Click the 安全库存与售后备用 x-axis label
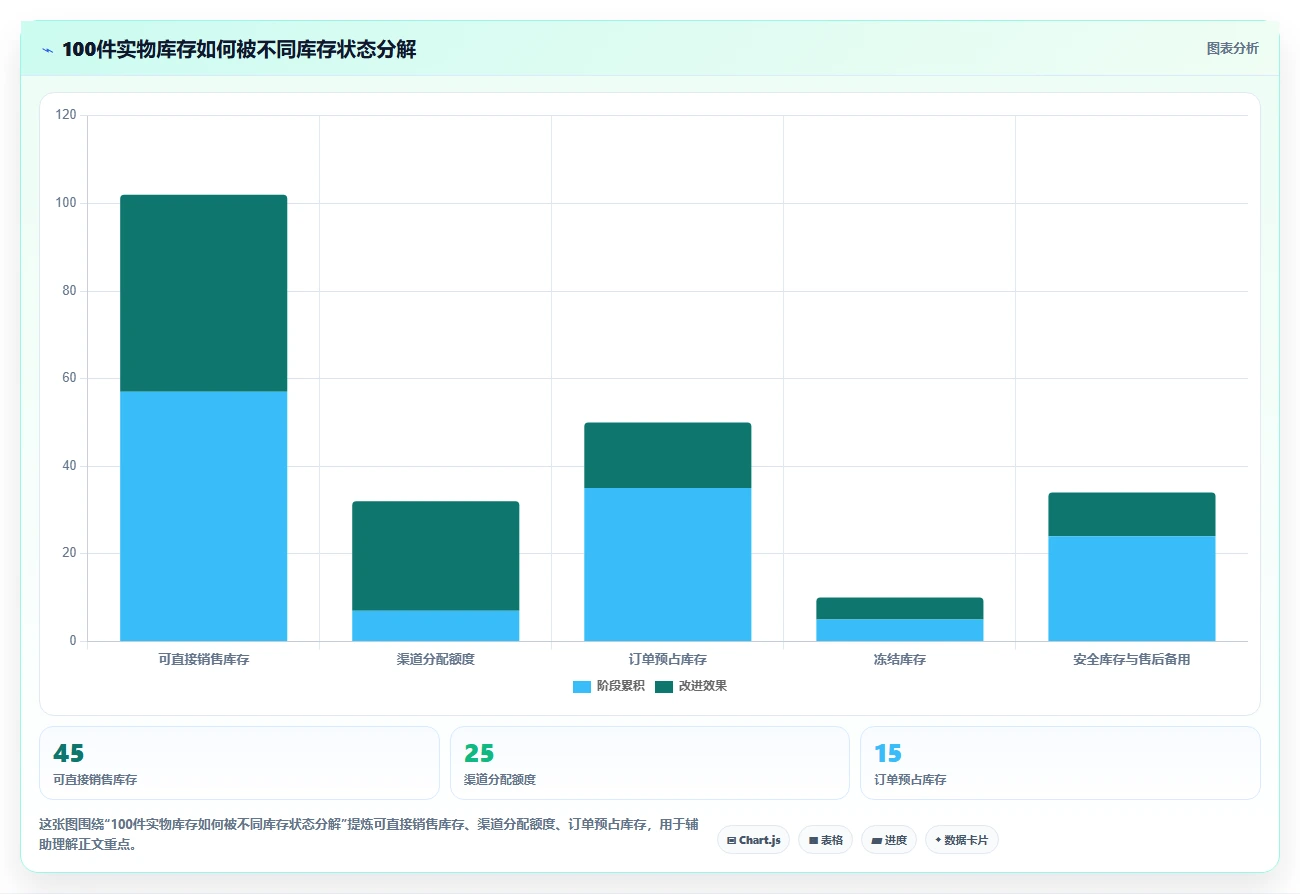The height and width of the screenshot is (894, 1300). pyautogui.click(x=1132, y=660)
